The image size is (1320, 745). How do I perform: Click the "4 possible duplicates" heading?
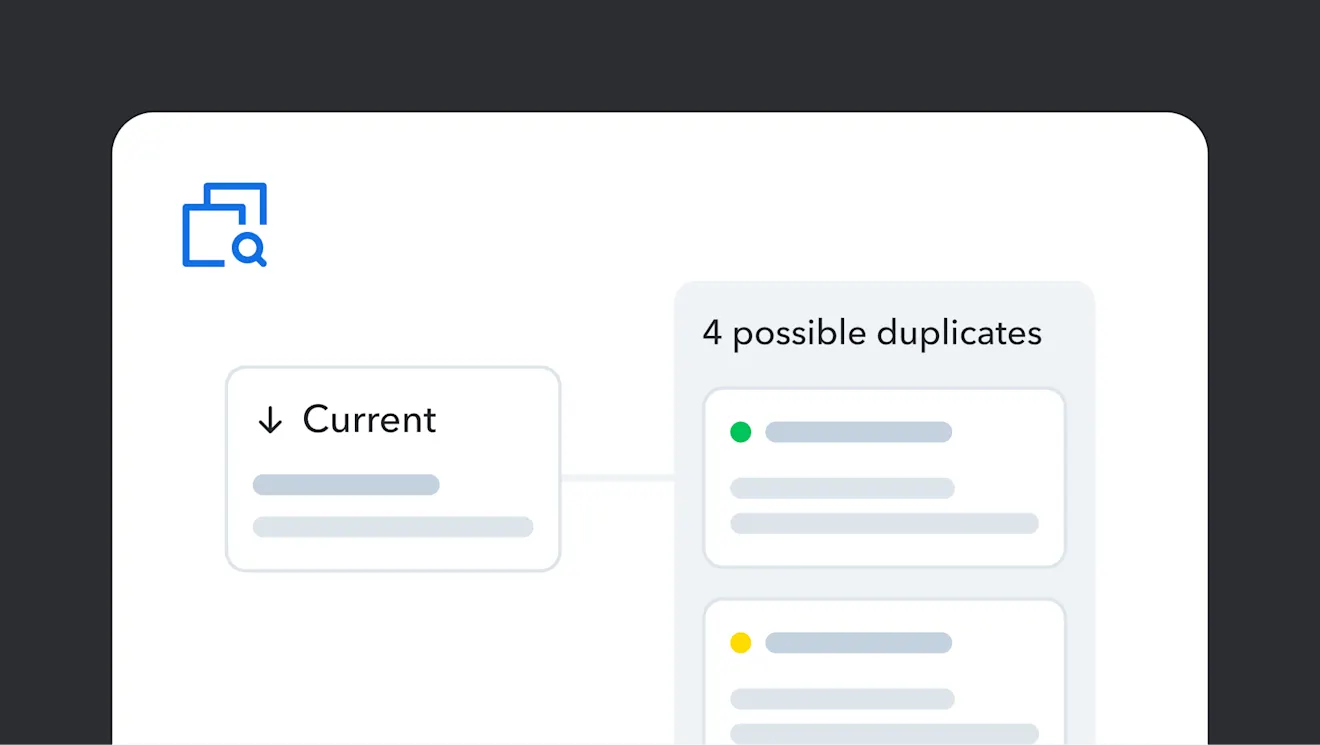(x=872, y=333)
